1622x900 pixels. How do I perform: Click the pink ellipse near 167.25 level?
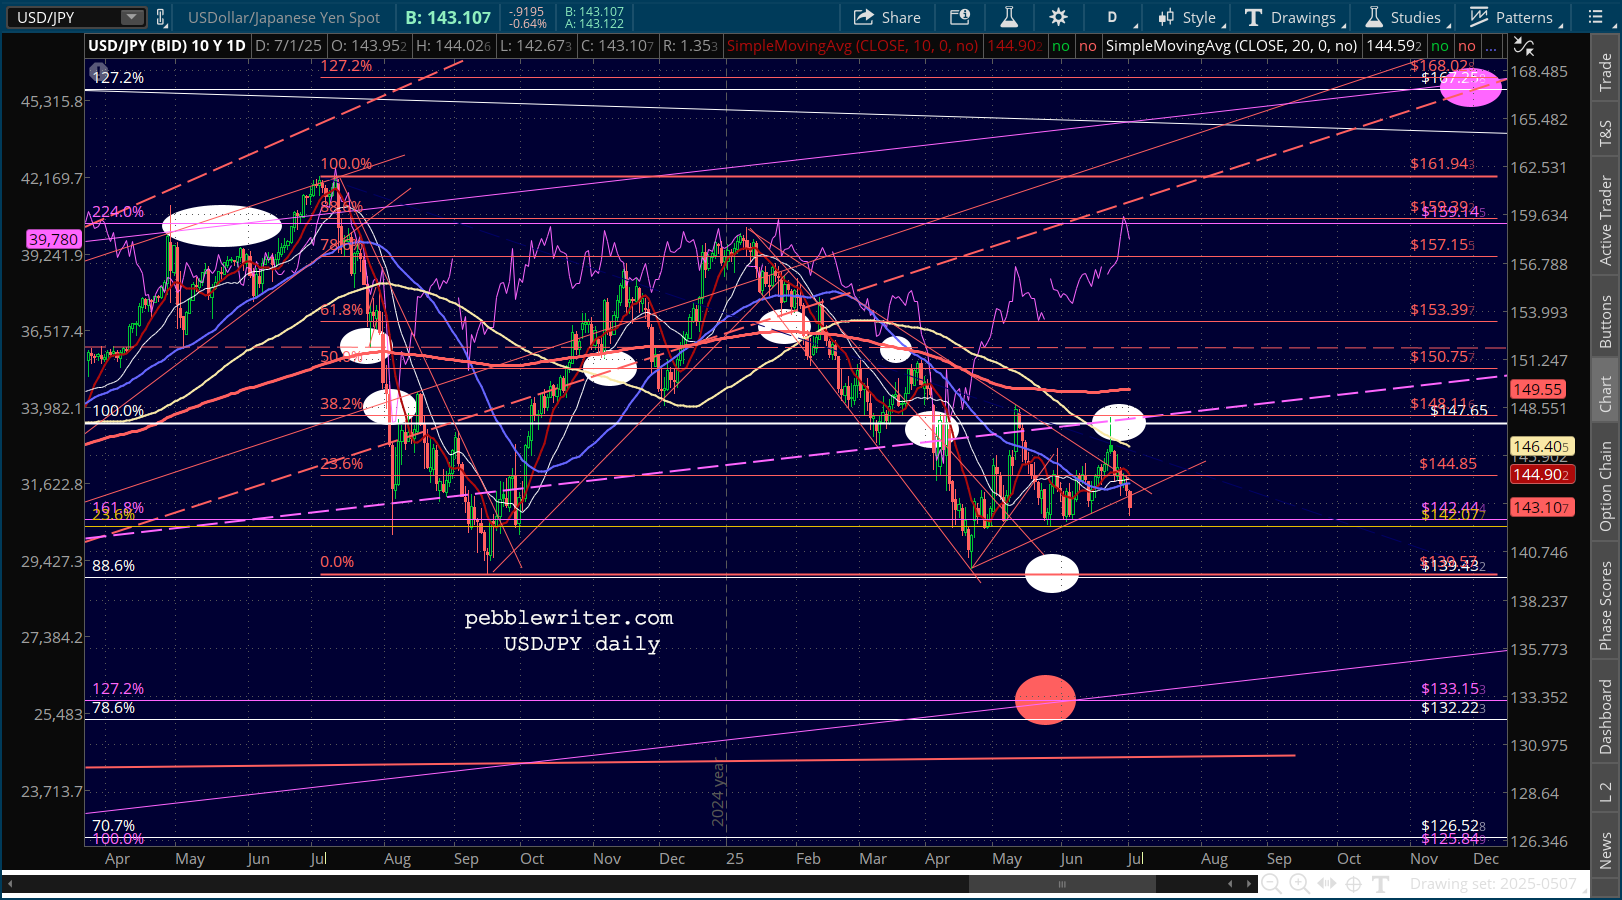1470,88
